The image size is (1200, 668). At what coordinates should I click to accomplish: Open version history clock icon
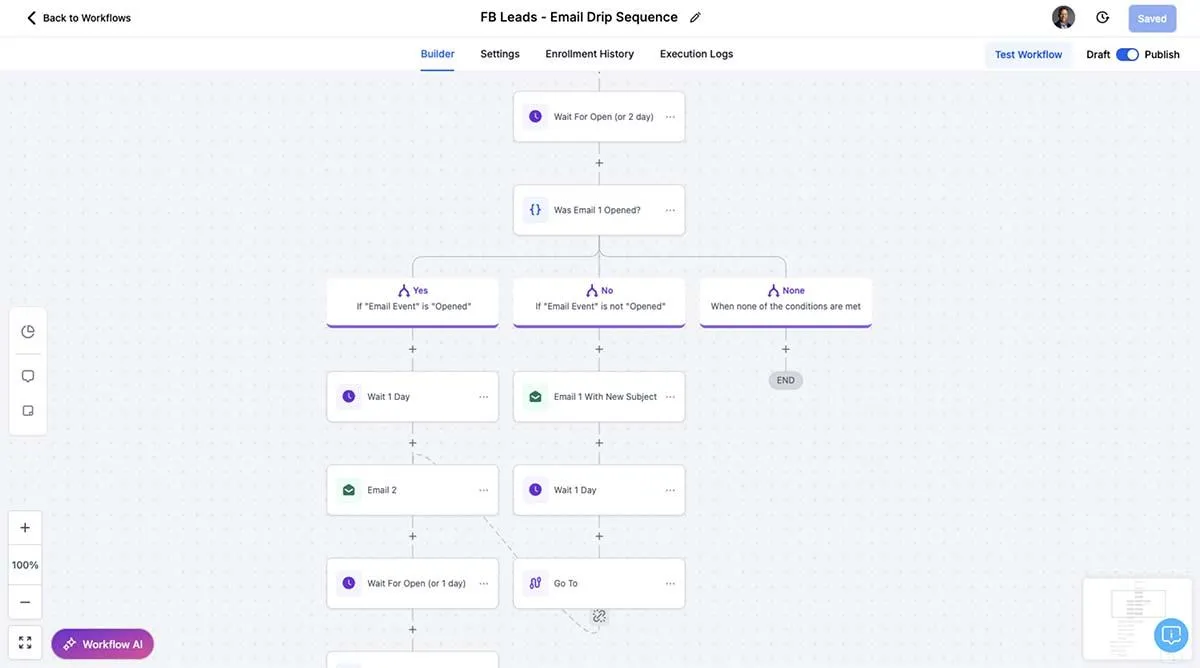tap(1102, 17)
